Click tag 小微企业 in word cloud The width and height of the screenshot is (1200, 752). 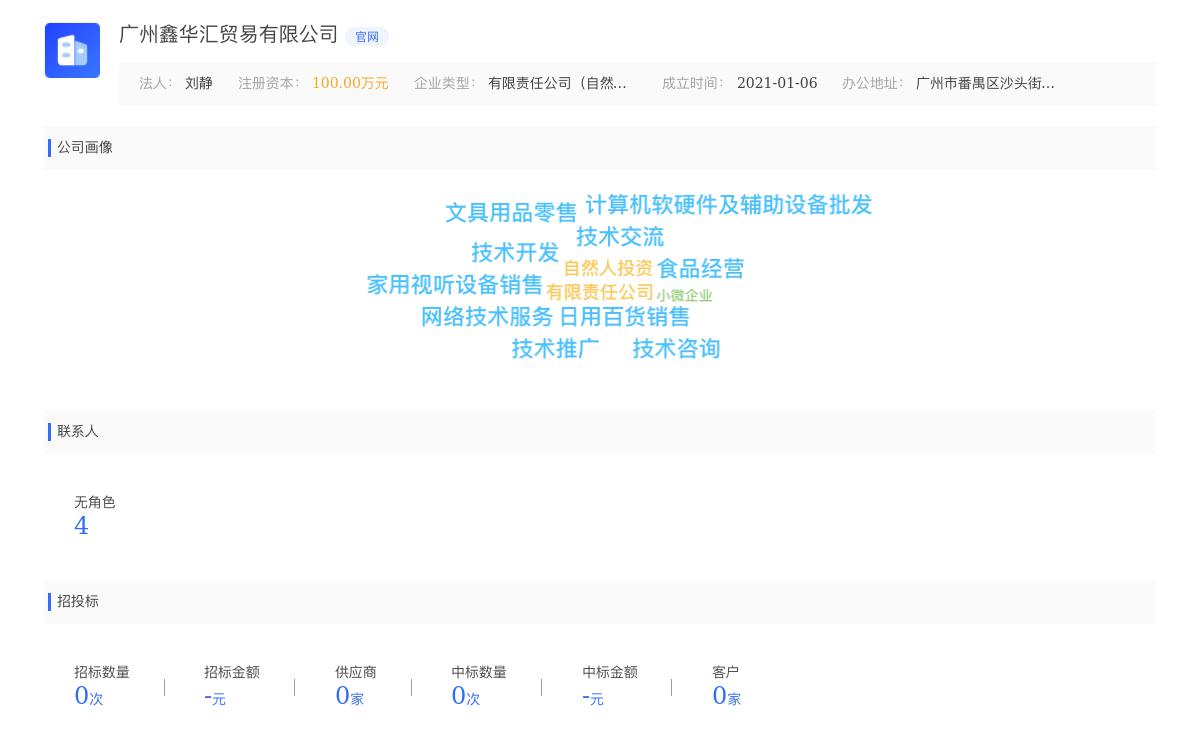point(685,296)
